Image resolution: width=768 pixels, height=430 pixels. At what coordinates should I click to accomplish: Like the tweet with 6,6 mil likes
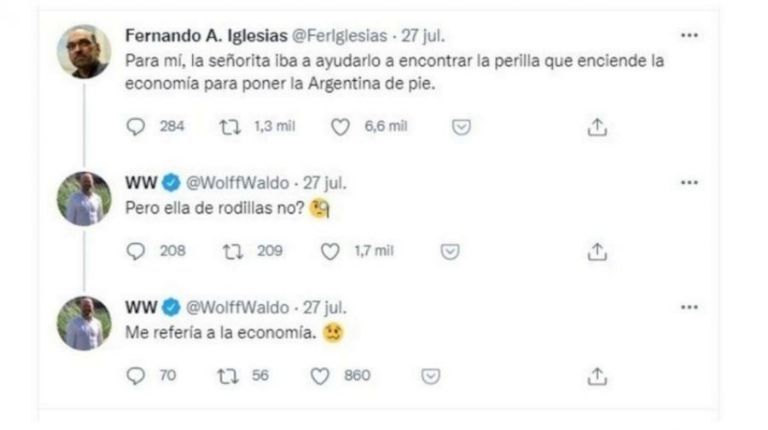click(x=339, y=127)
